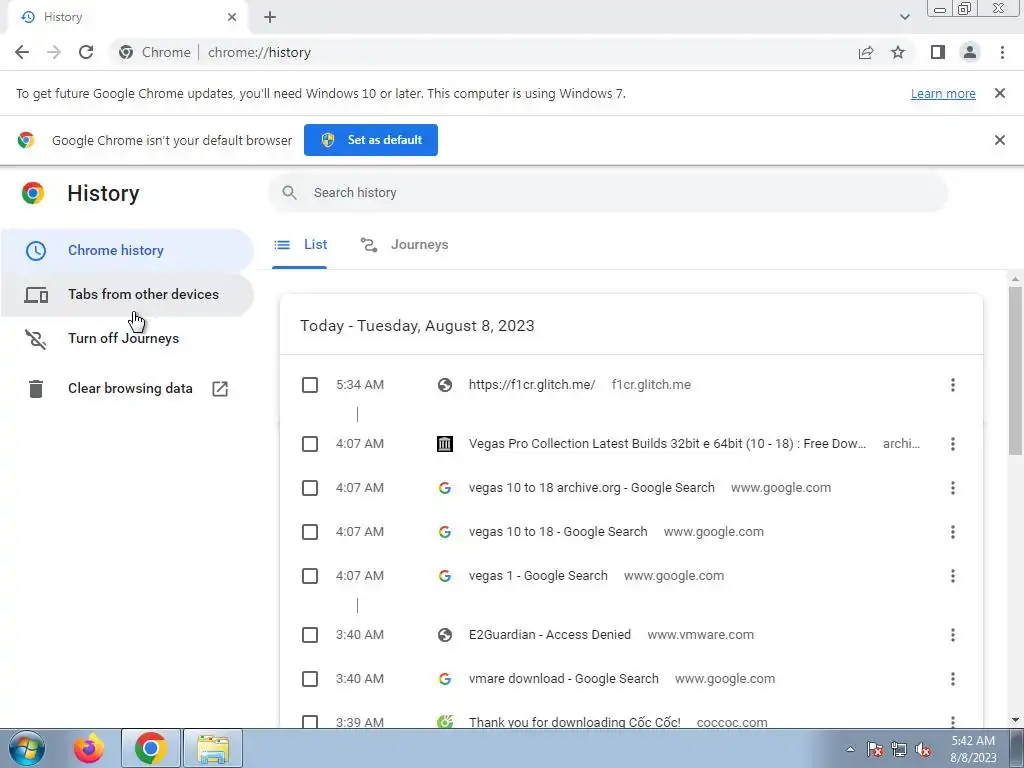Click Turn off Journeys
Image resolution: width=1024 pixels, height=768 pixels.
(123, 338)
